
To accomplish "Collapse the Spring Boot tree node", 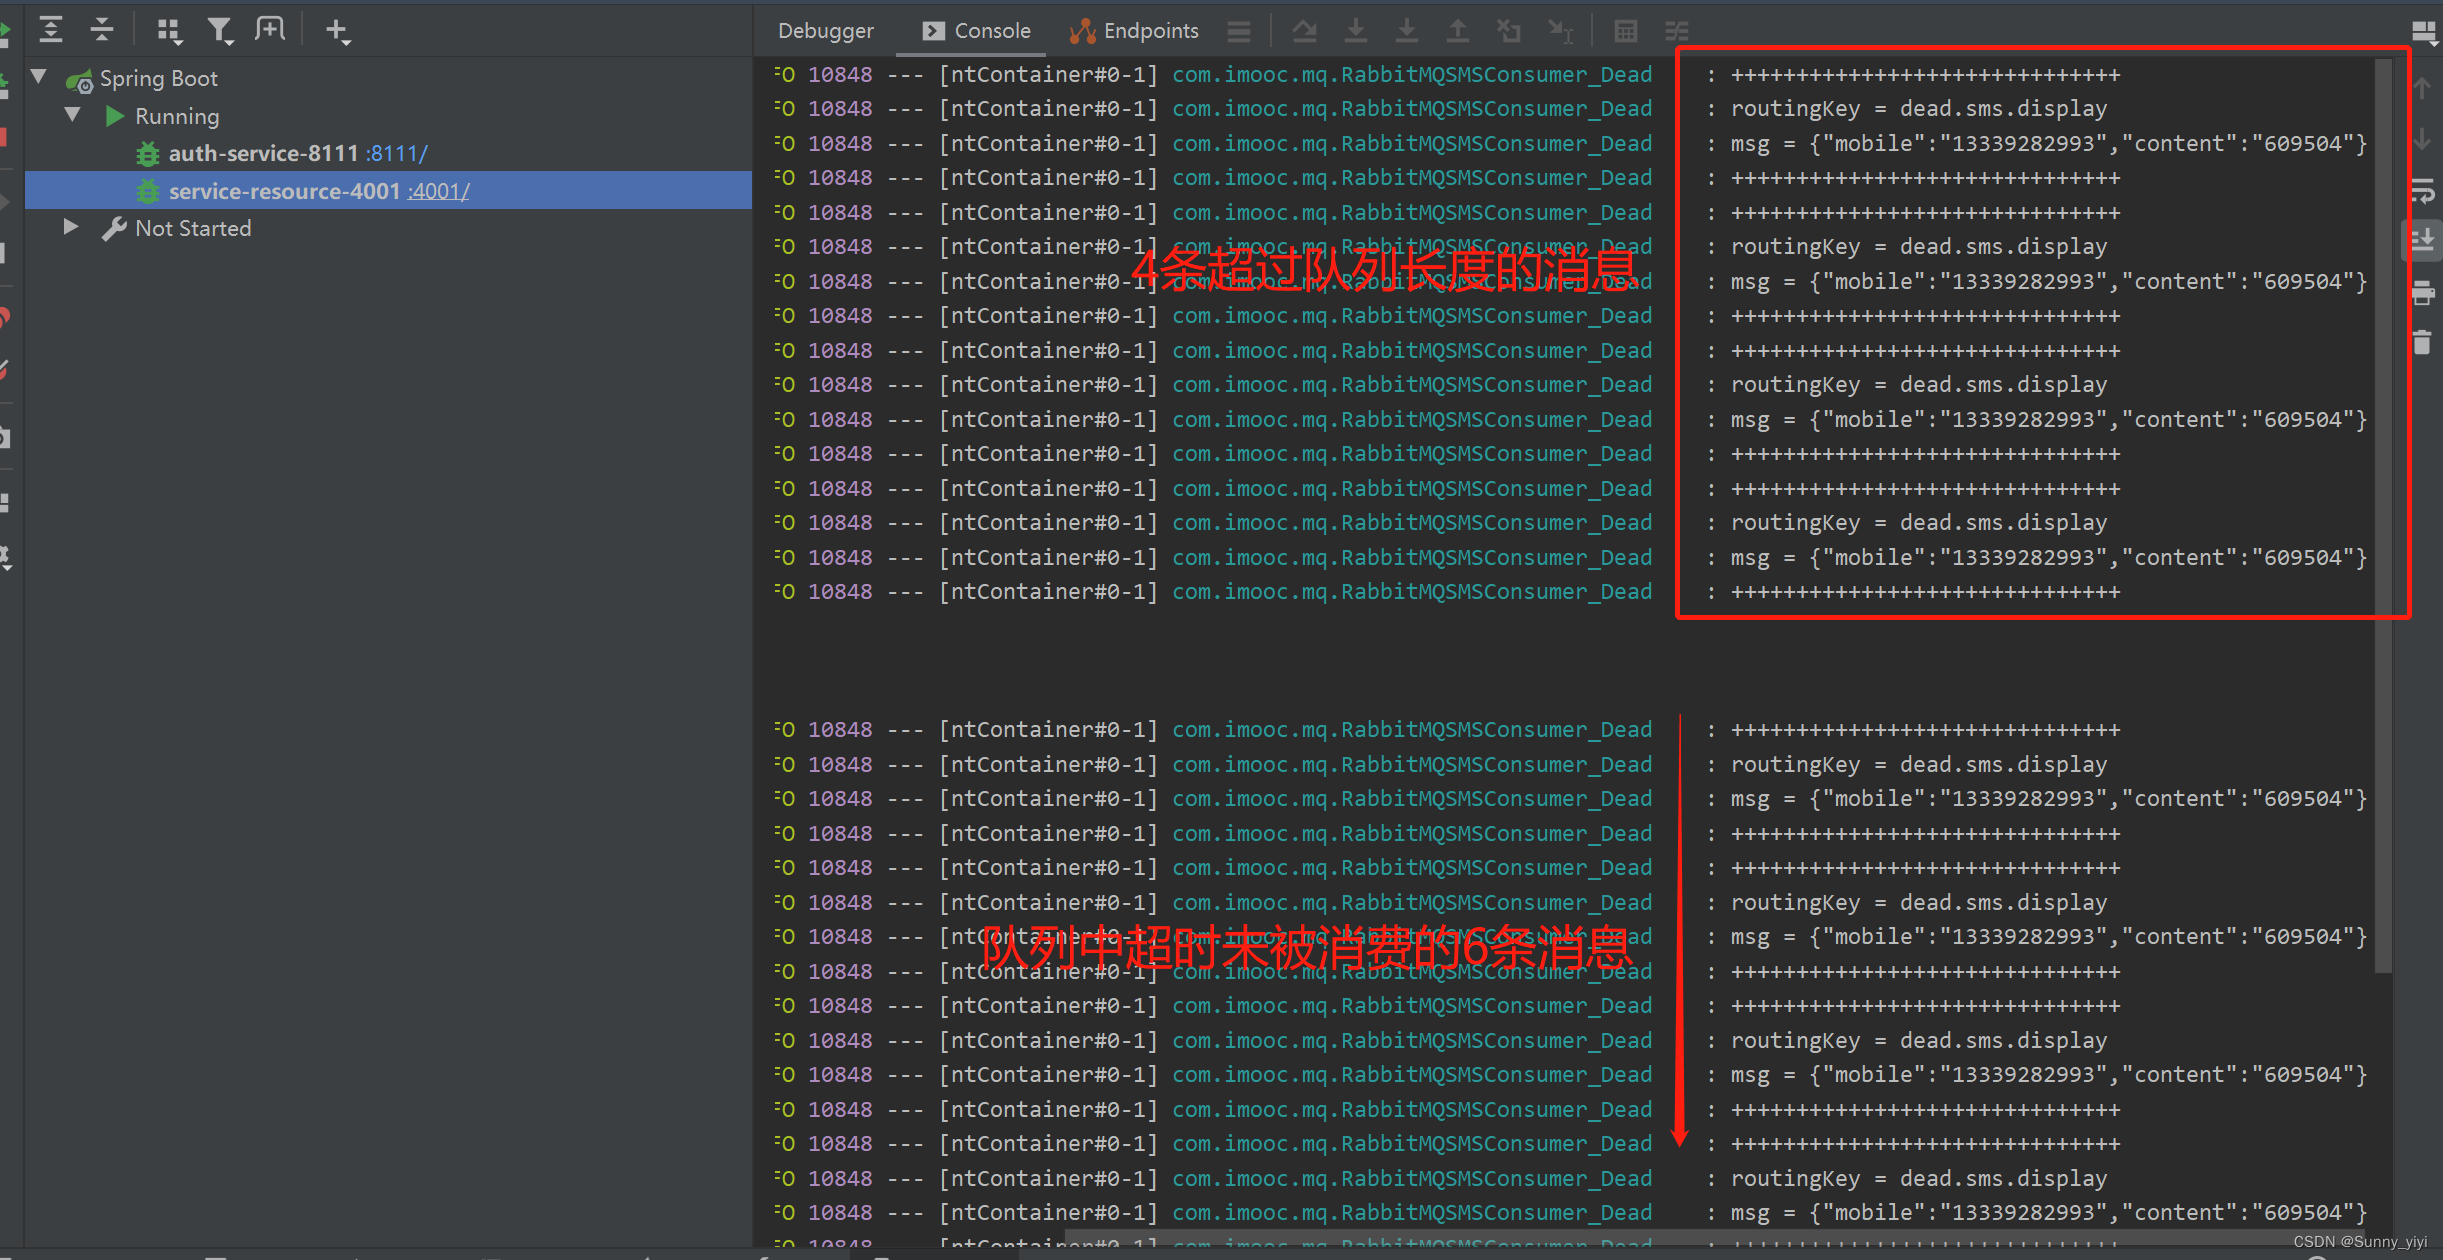I will pyautogui.click(x=39, y=76).
